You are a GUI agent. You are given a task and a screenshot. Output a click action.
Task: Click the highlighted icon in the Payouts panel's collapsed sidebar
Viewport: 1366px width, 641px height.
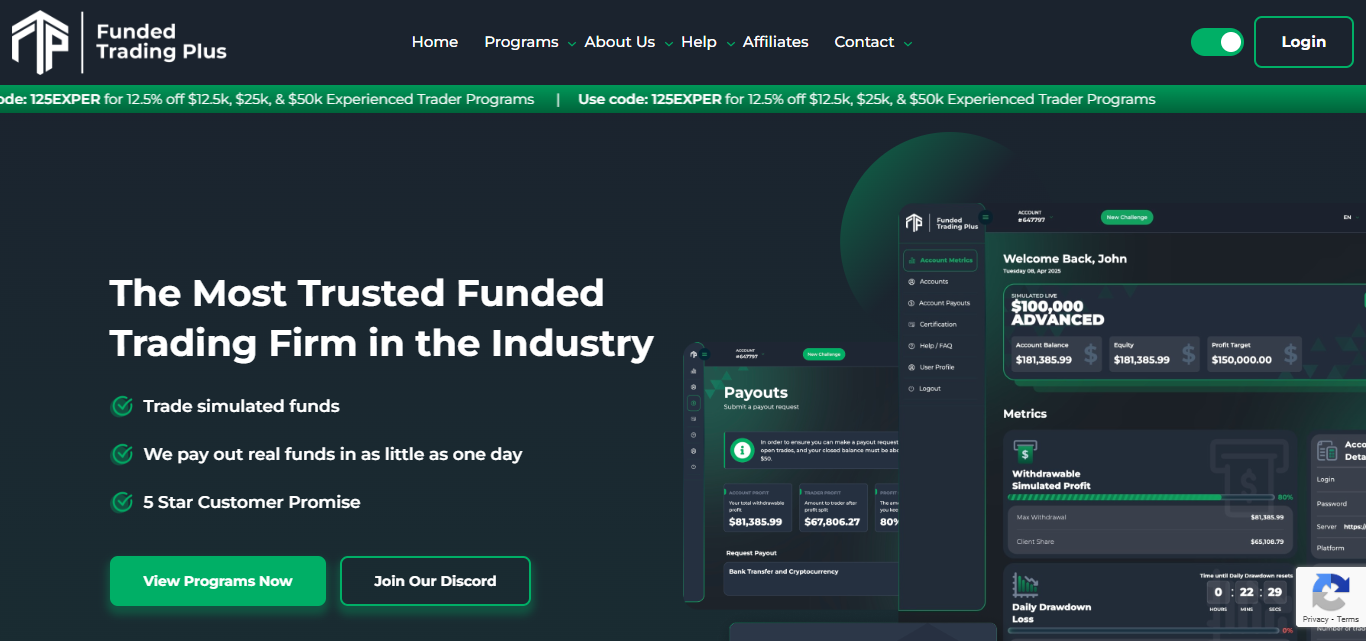[x=693, y=403]
